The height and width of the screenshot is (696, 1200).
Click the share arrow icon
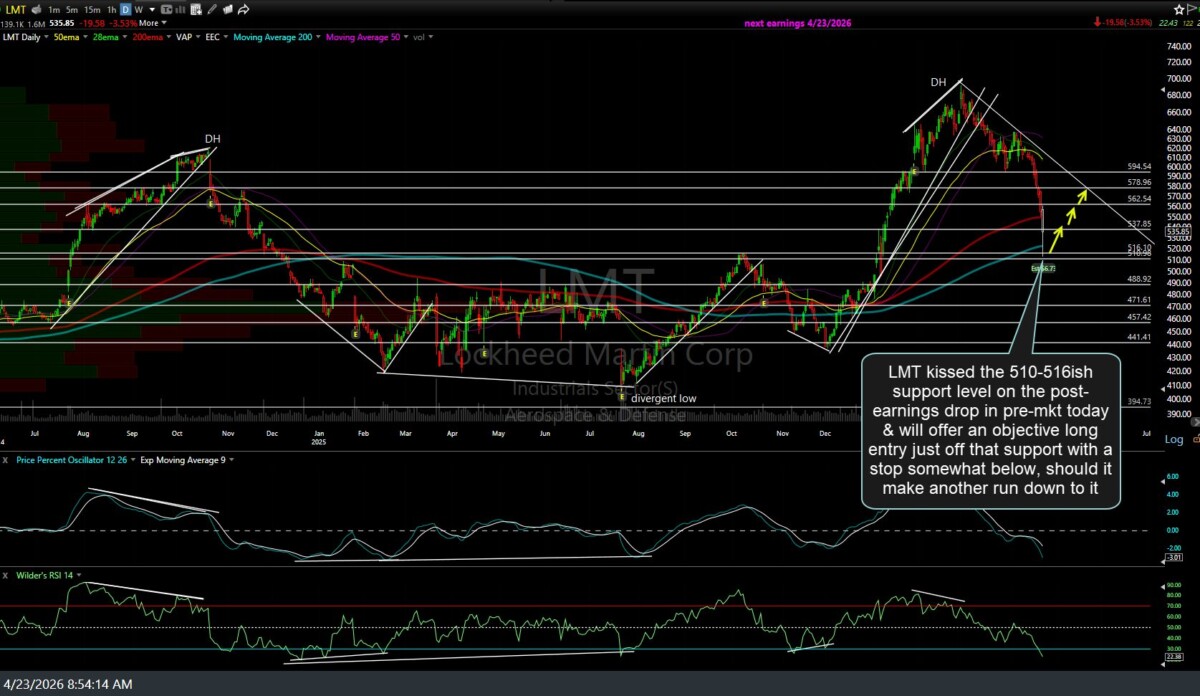click(x=244, y=10)
